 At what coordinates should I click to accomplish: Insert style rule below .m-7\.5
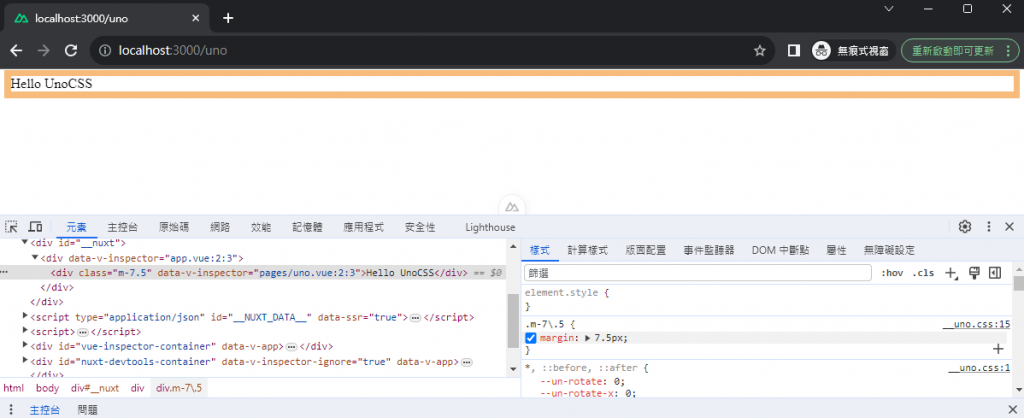pos(998,349)
